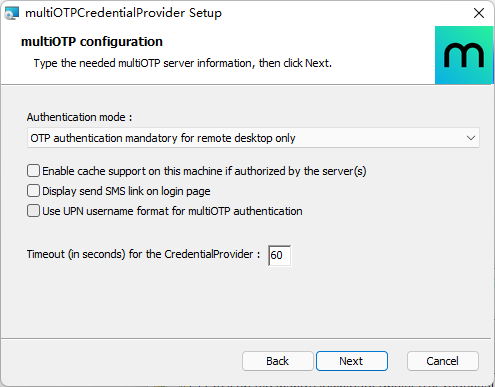Click the installer icon in the title bar
Screen dimensions: 495x387
pyautogui.click(x=12, y=13)
